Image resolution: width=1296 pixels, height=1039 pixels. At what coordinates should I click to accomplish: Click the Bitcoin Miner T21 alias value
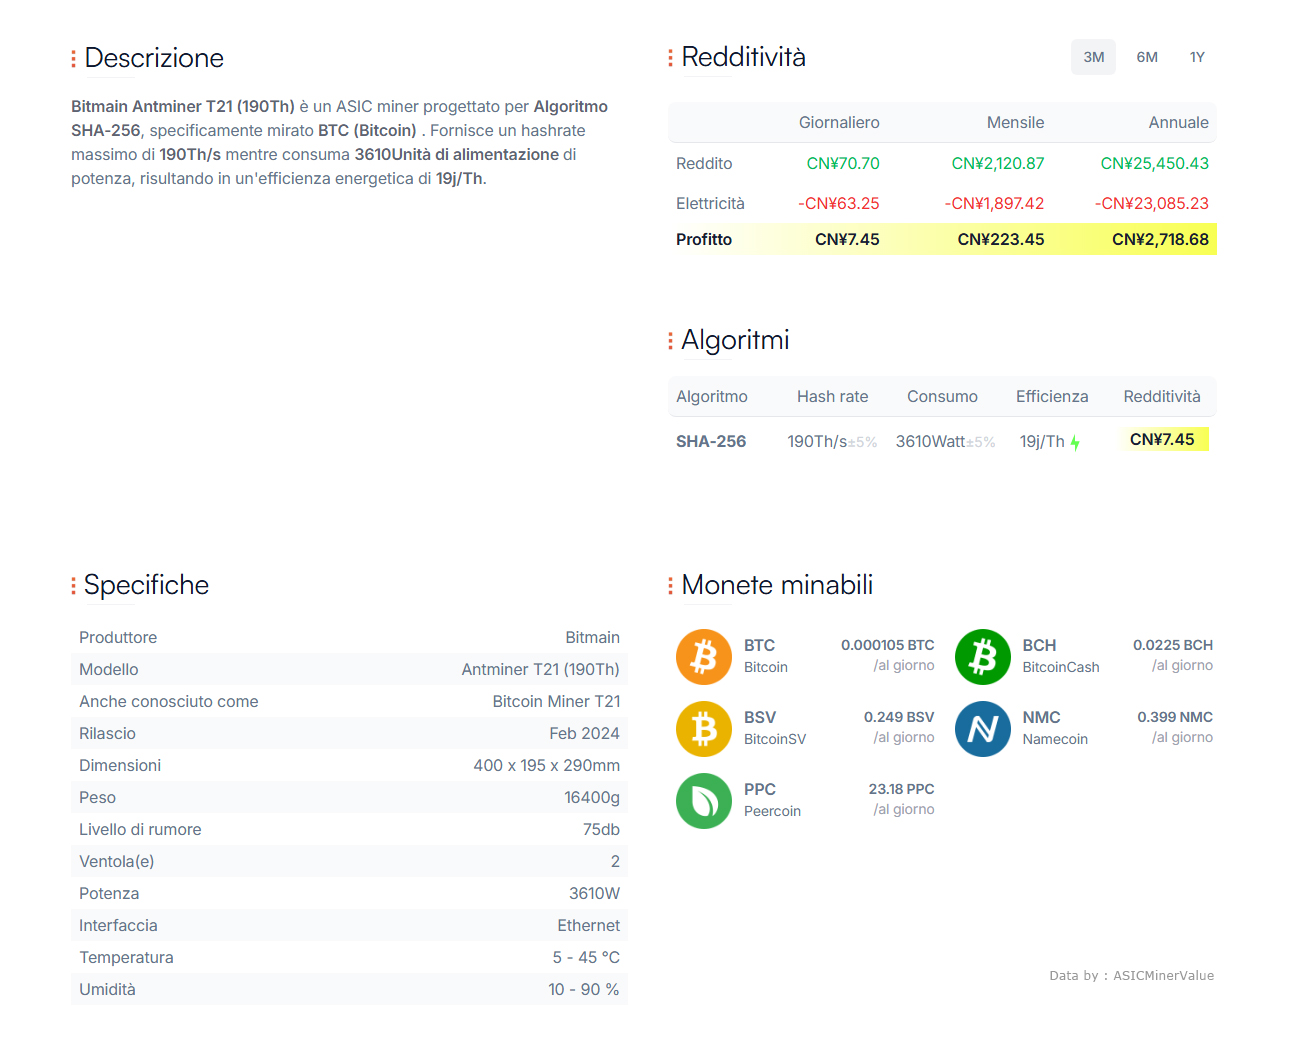pyautogui.click(x=556, y=702)
